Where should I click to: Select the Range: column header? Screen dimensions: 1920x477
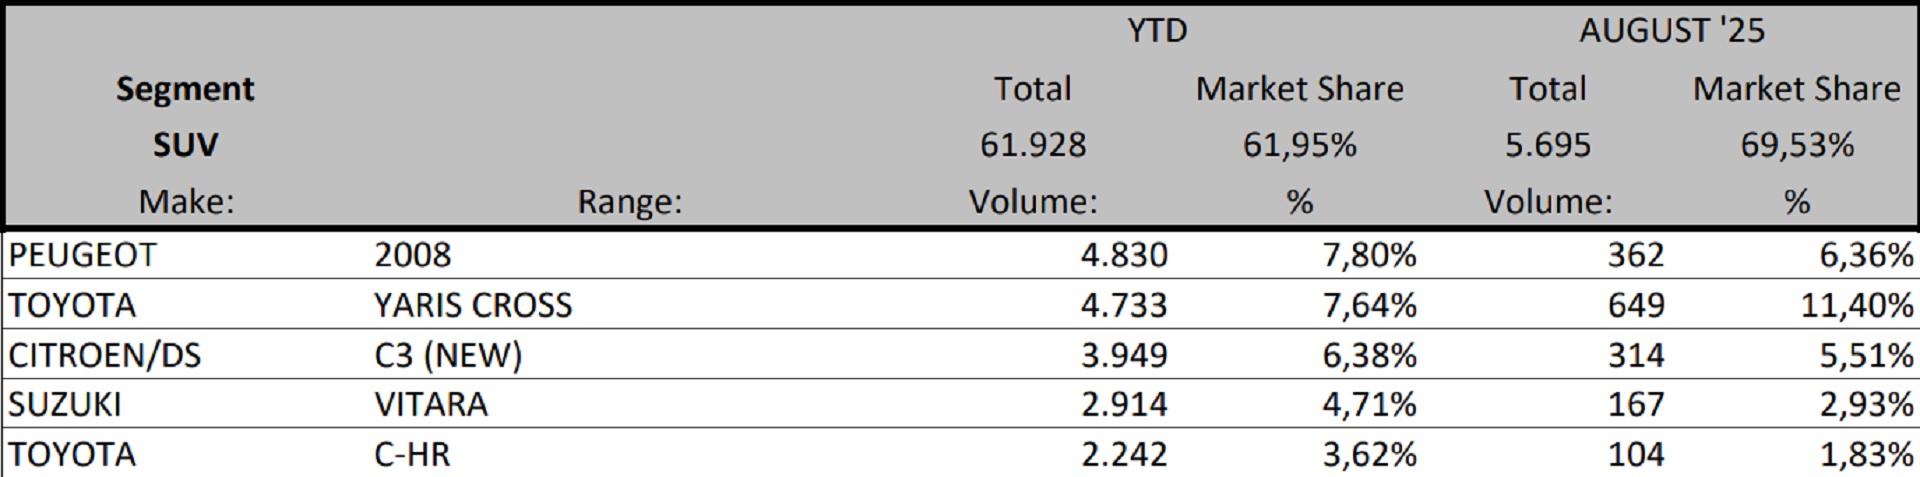pos(629,202)
